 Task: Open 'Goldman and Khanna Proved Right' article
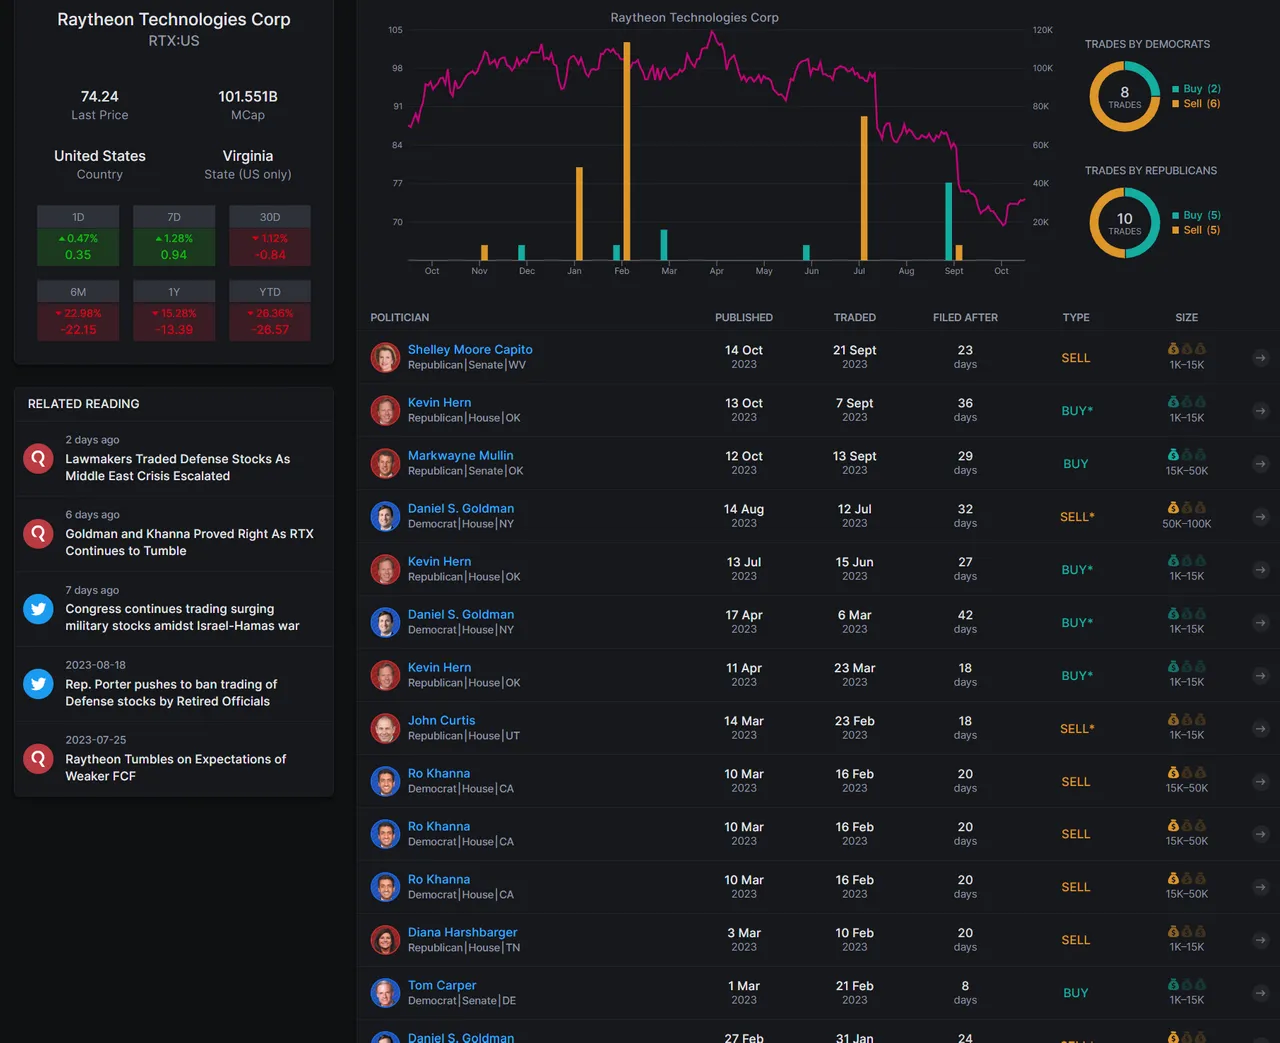(x=189, y=542)
